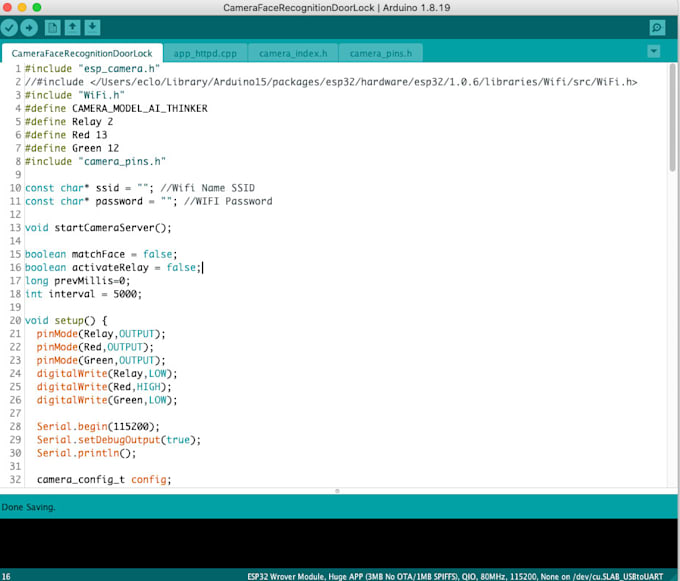Click the commented WiFi.h path on line 2
The height and width of the screenshot is (581, 680).
(x=331, y=82)
